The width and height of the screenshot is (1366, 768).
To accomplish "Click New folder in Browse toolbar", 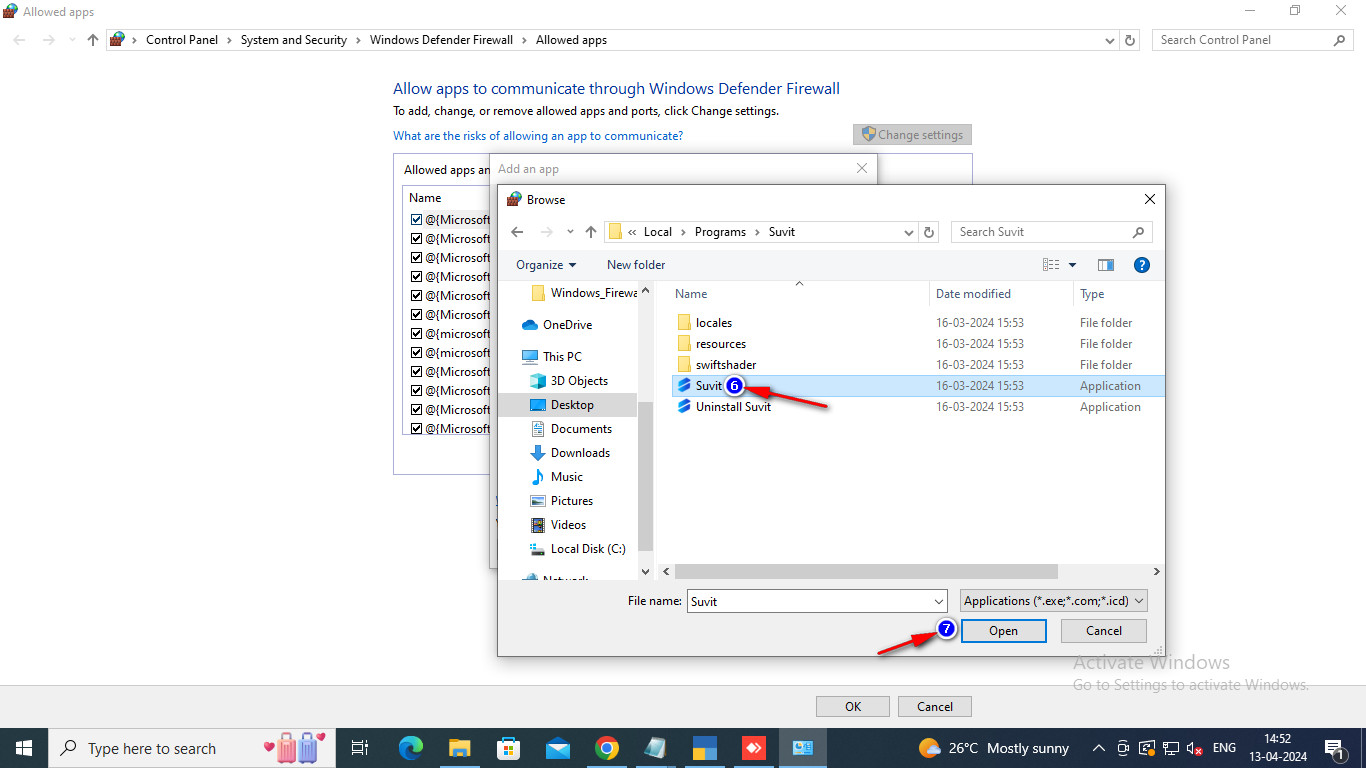I will 636,265.
